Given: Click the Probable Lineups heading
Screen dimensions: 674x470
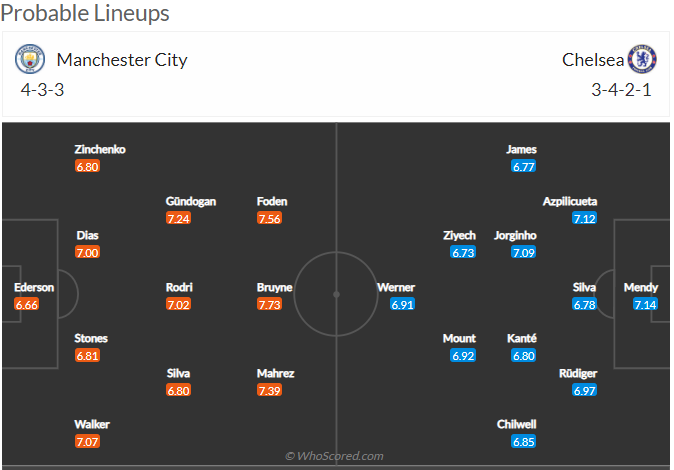Looking at the screenshot, I should (x=85, y=12).
